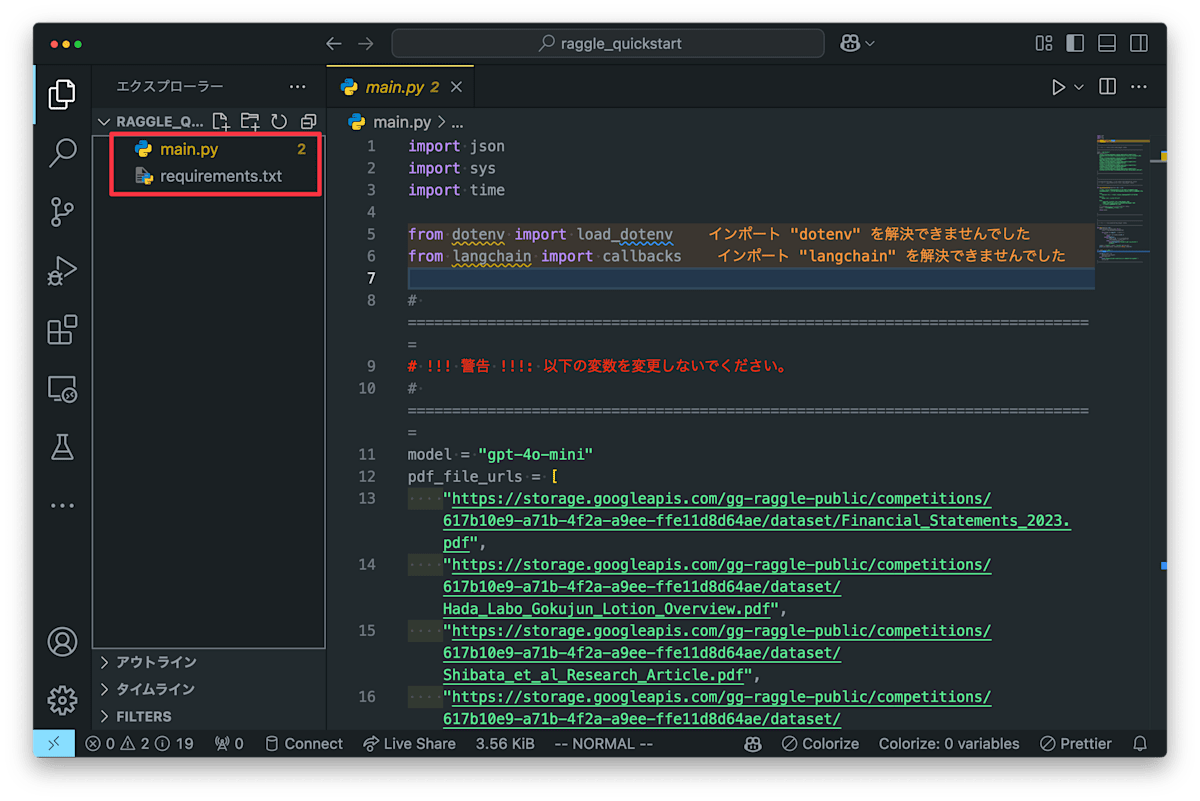Open the Financial_Statements_2023.pdf URL link
Screen dimensions: 1200x801
(757, 520)
